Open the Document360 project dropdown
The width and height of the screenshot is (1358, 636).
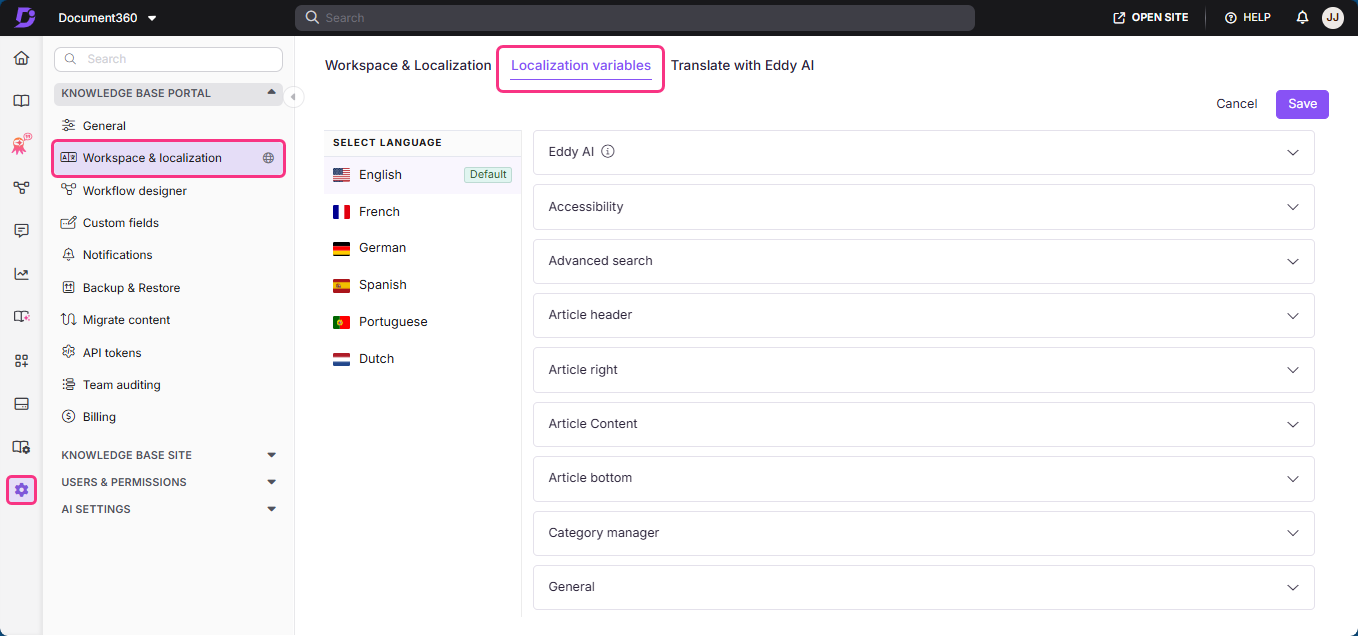(107, 18)
